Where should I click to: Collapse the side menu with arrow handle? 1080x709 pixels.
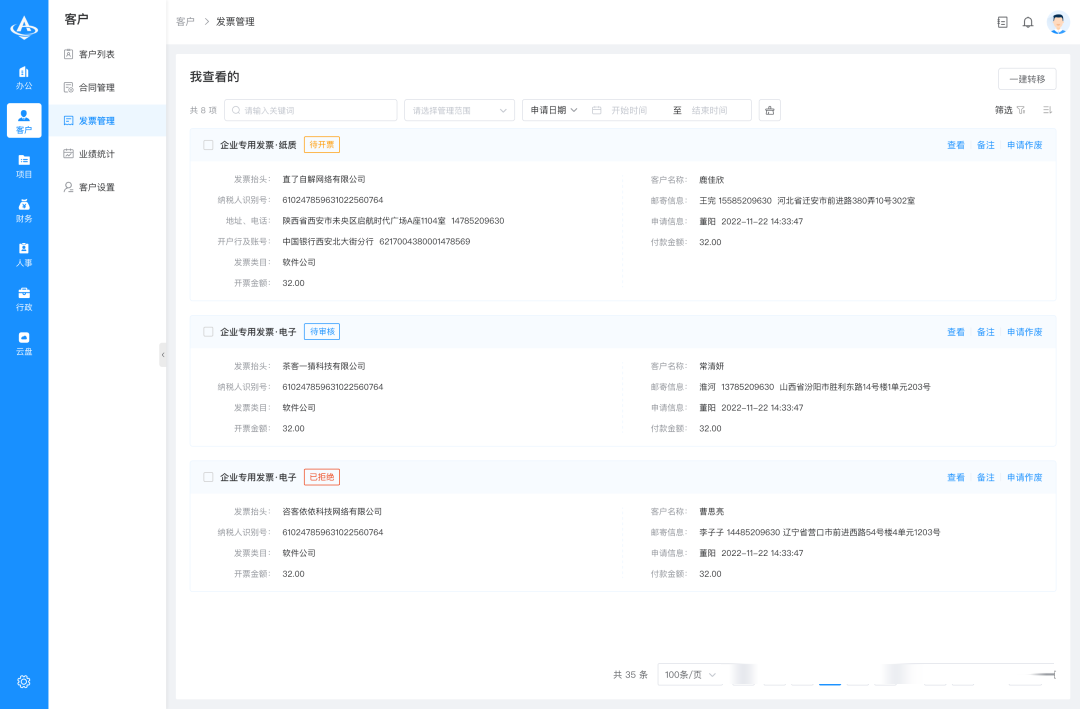(163, 355)
